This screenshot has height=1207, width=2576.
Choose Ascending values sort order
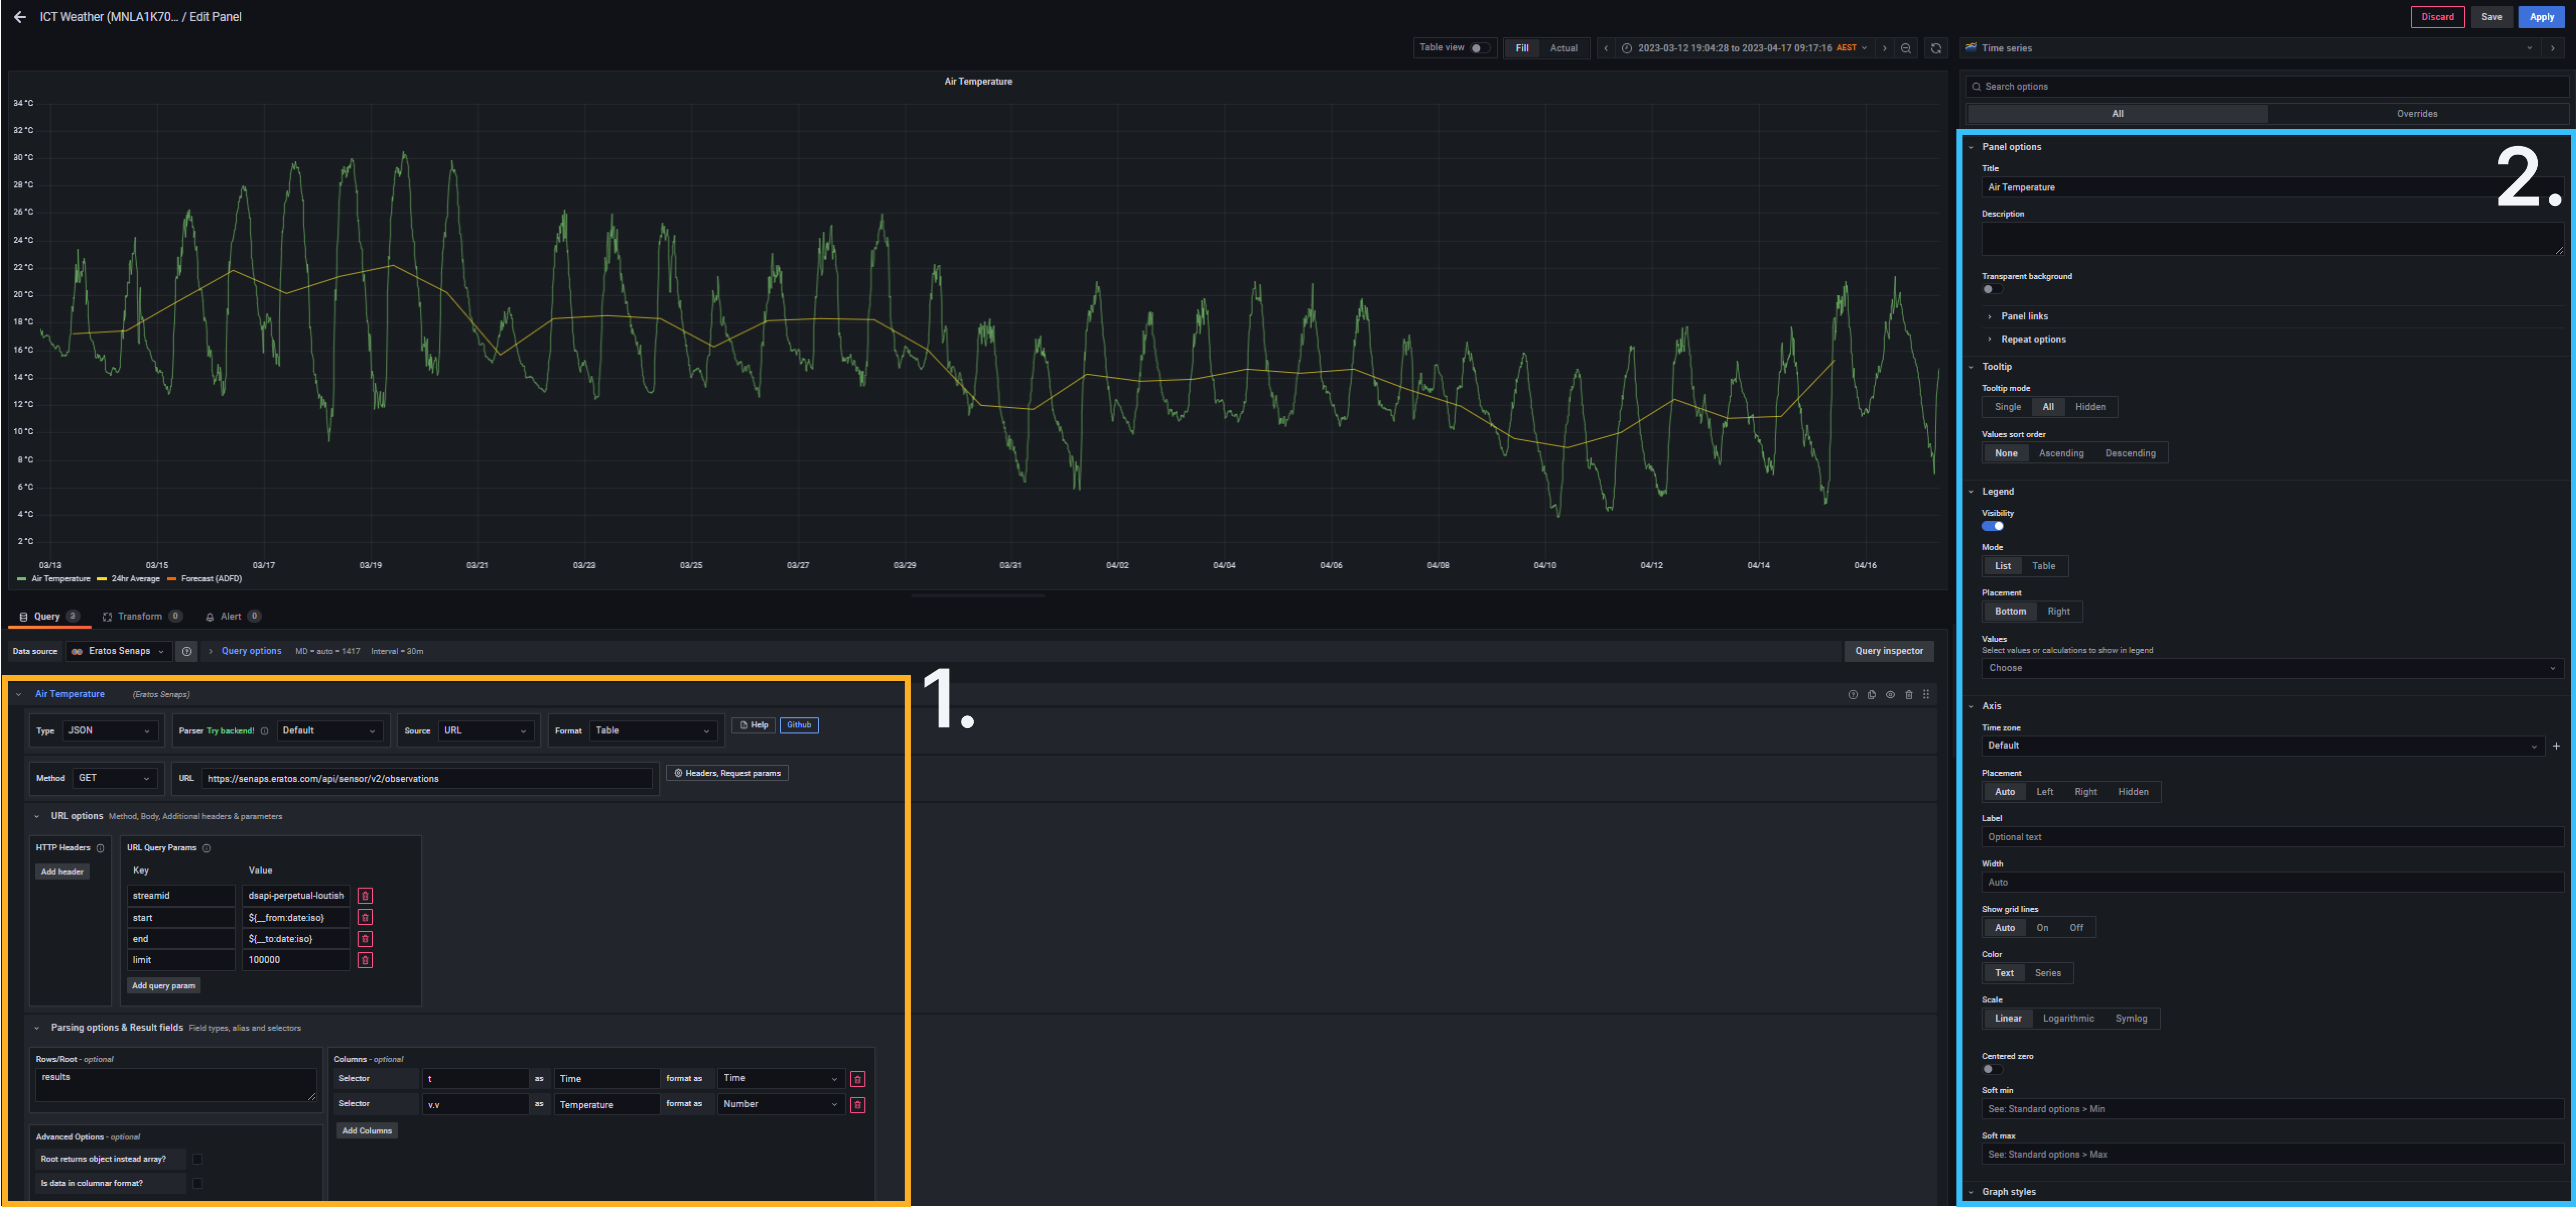2061,454
